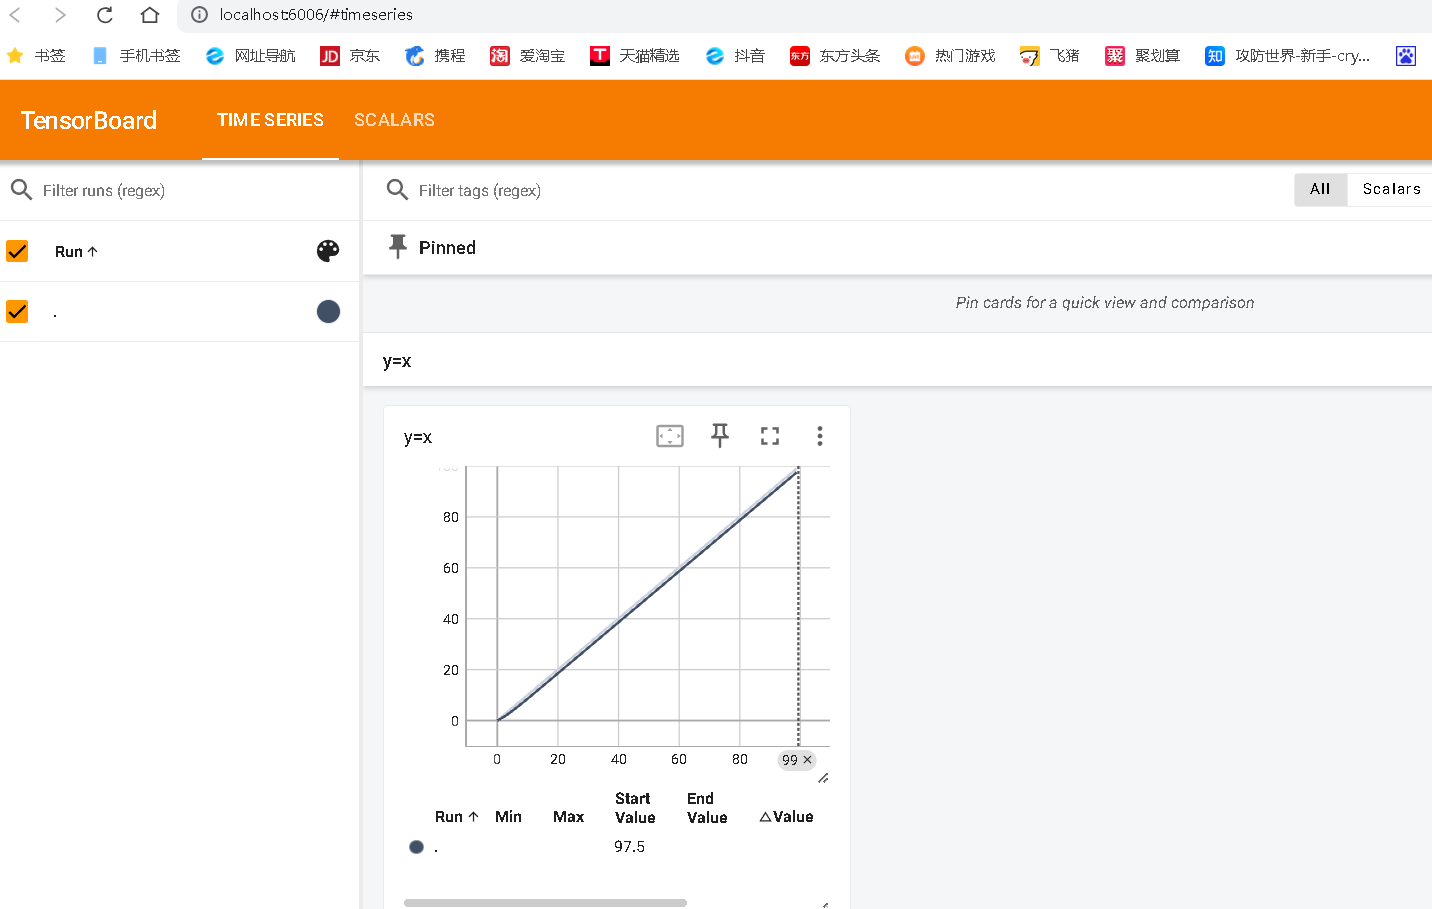Toggle the '.' run checkbox
Viewport: 1432px width, 909px height.
16,311
